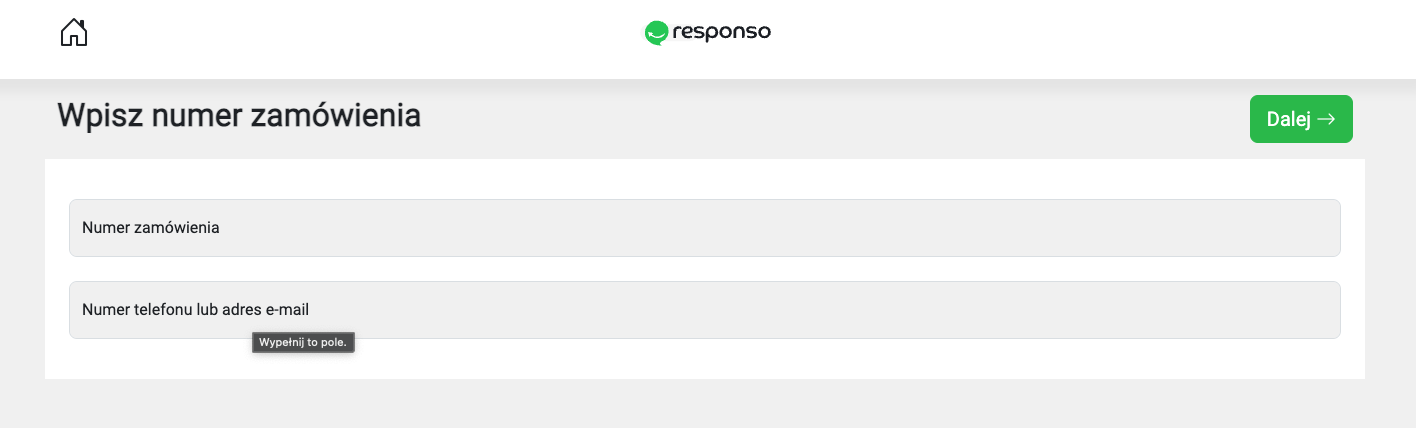Click the home icon in header

click(x=74, y=33)
